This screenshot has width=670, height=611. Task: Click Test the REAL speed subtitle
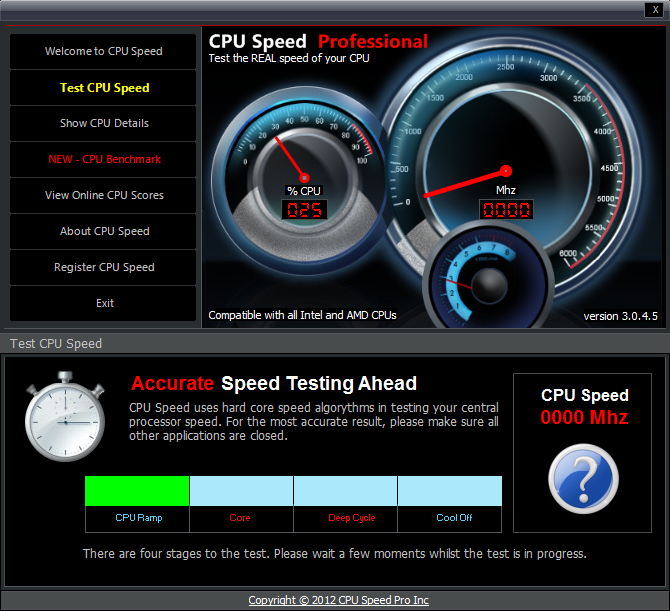289,58
